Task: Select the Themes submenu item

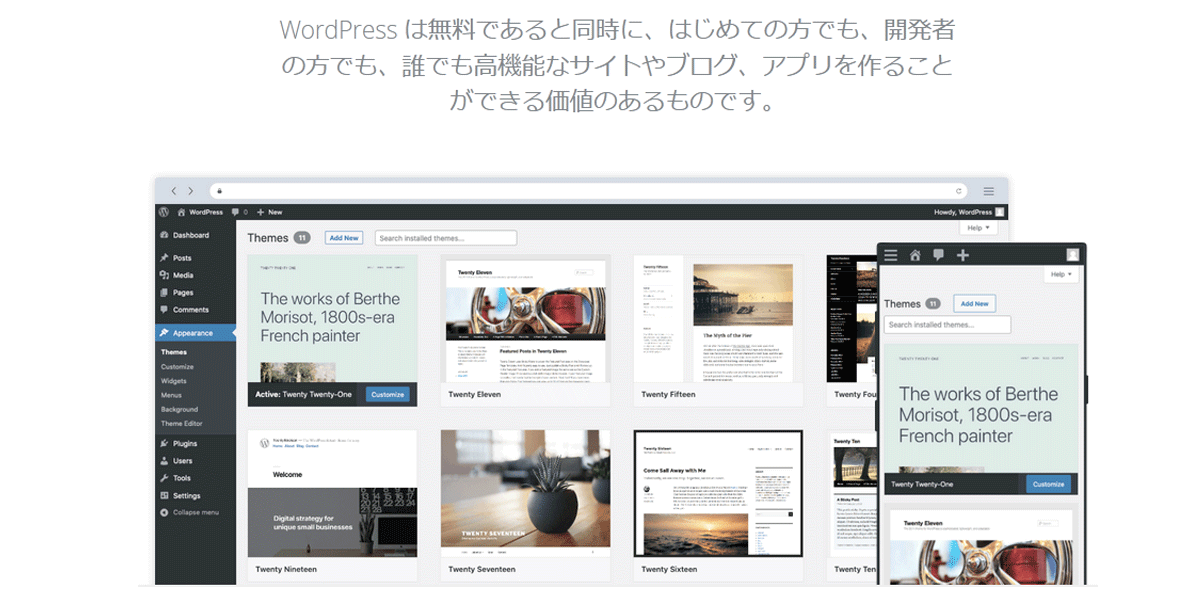Action: [174, 352]
